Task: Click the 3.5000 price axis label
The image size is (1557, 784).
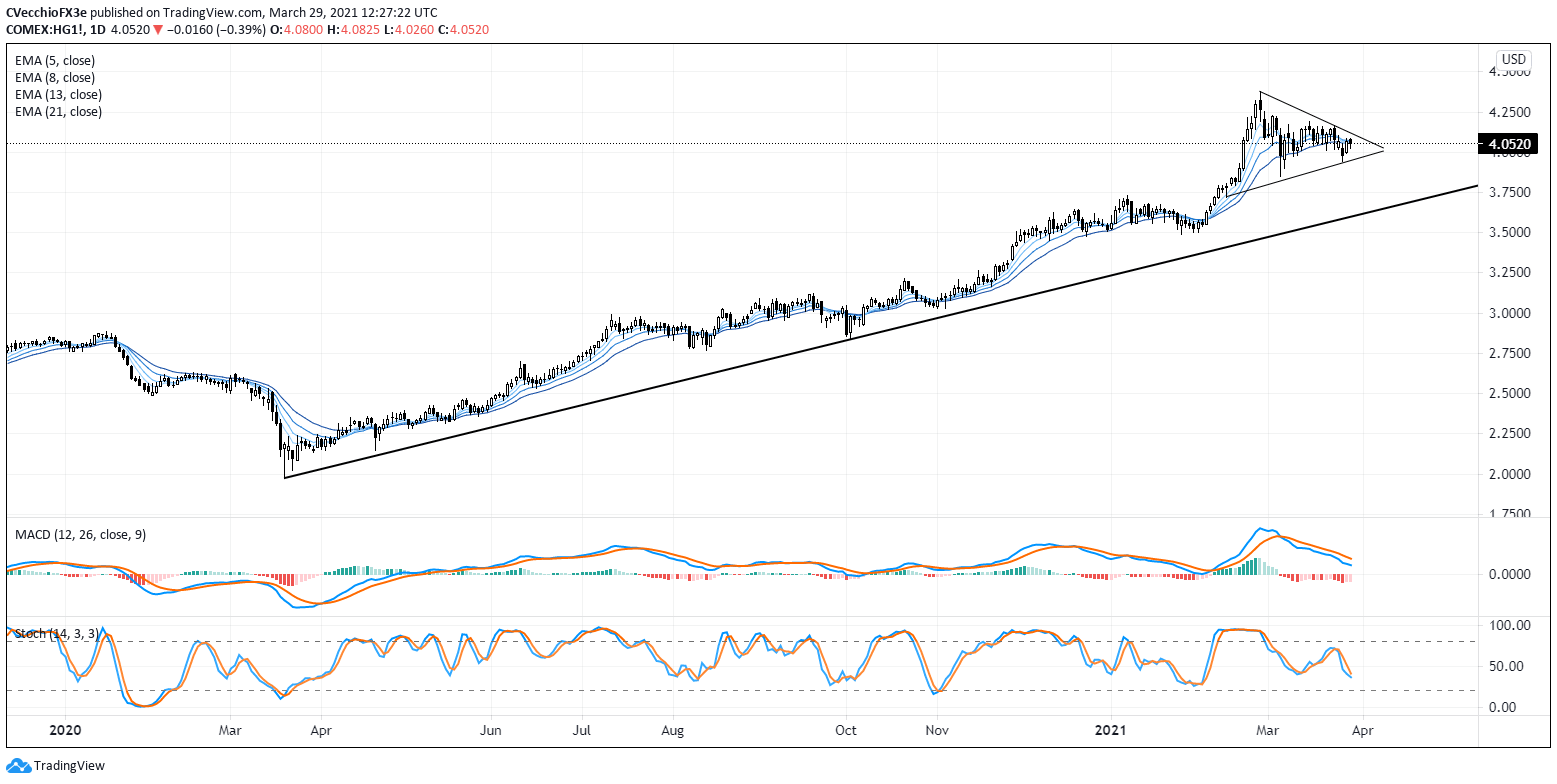Action: point(1511,232)
